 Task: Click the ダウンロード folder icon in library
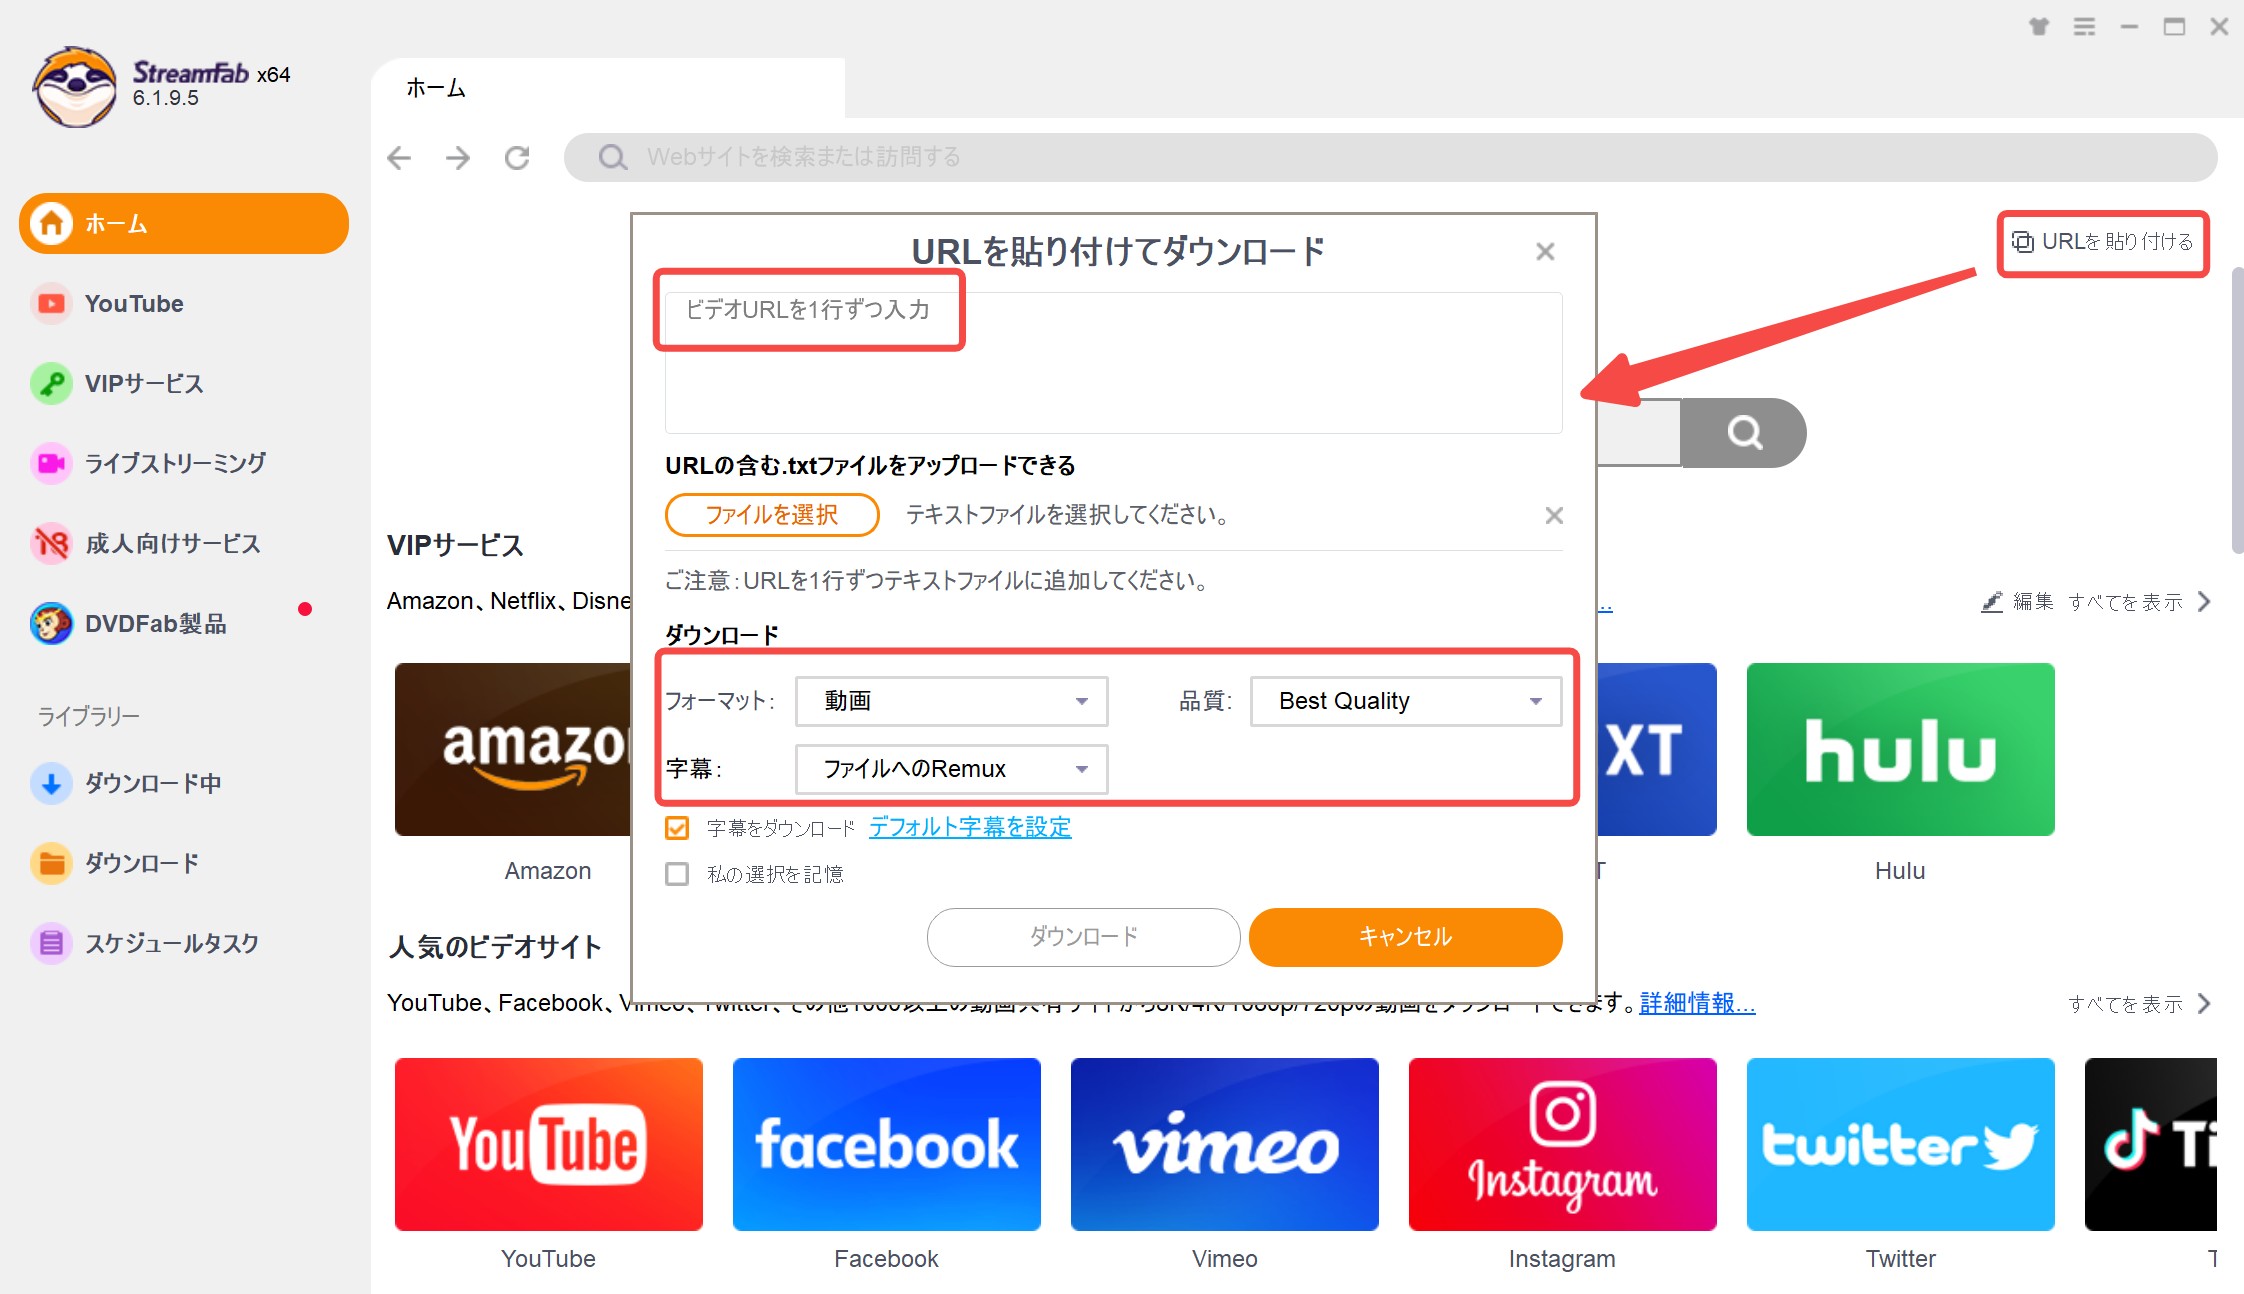[x=51, y=863]
